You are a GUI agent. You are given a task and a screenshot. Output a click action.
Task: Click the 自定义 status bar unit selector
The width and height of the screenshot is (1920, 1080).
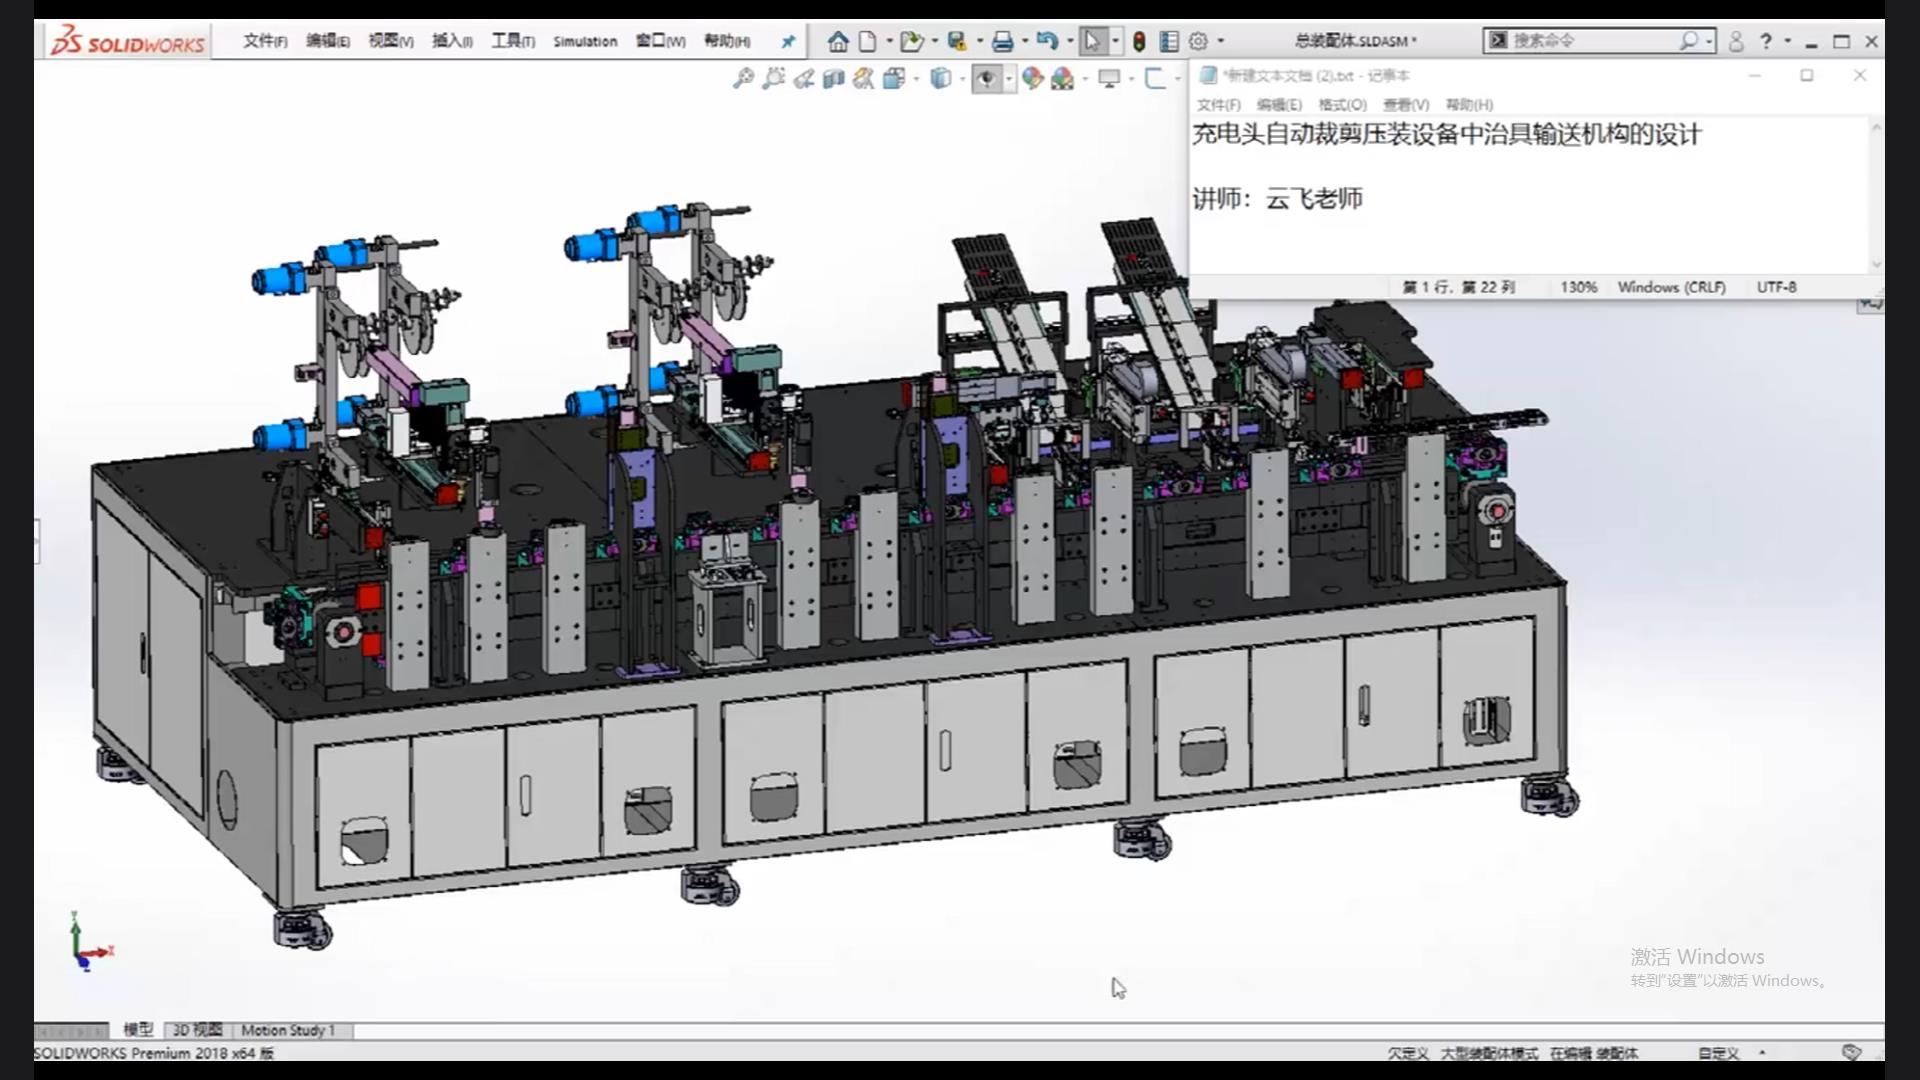pos(1718,1053)
